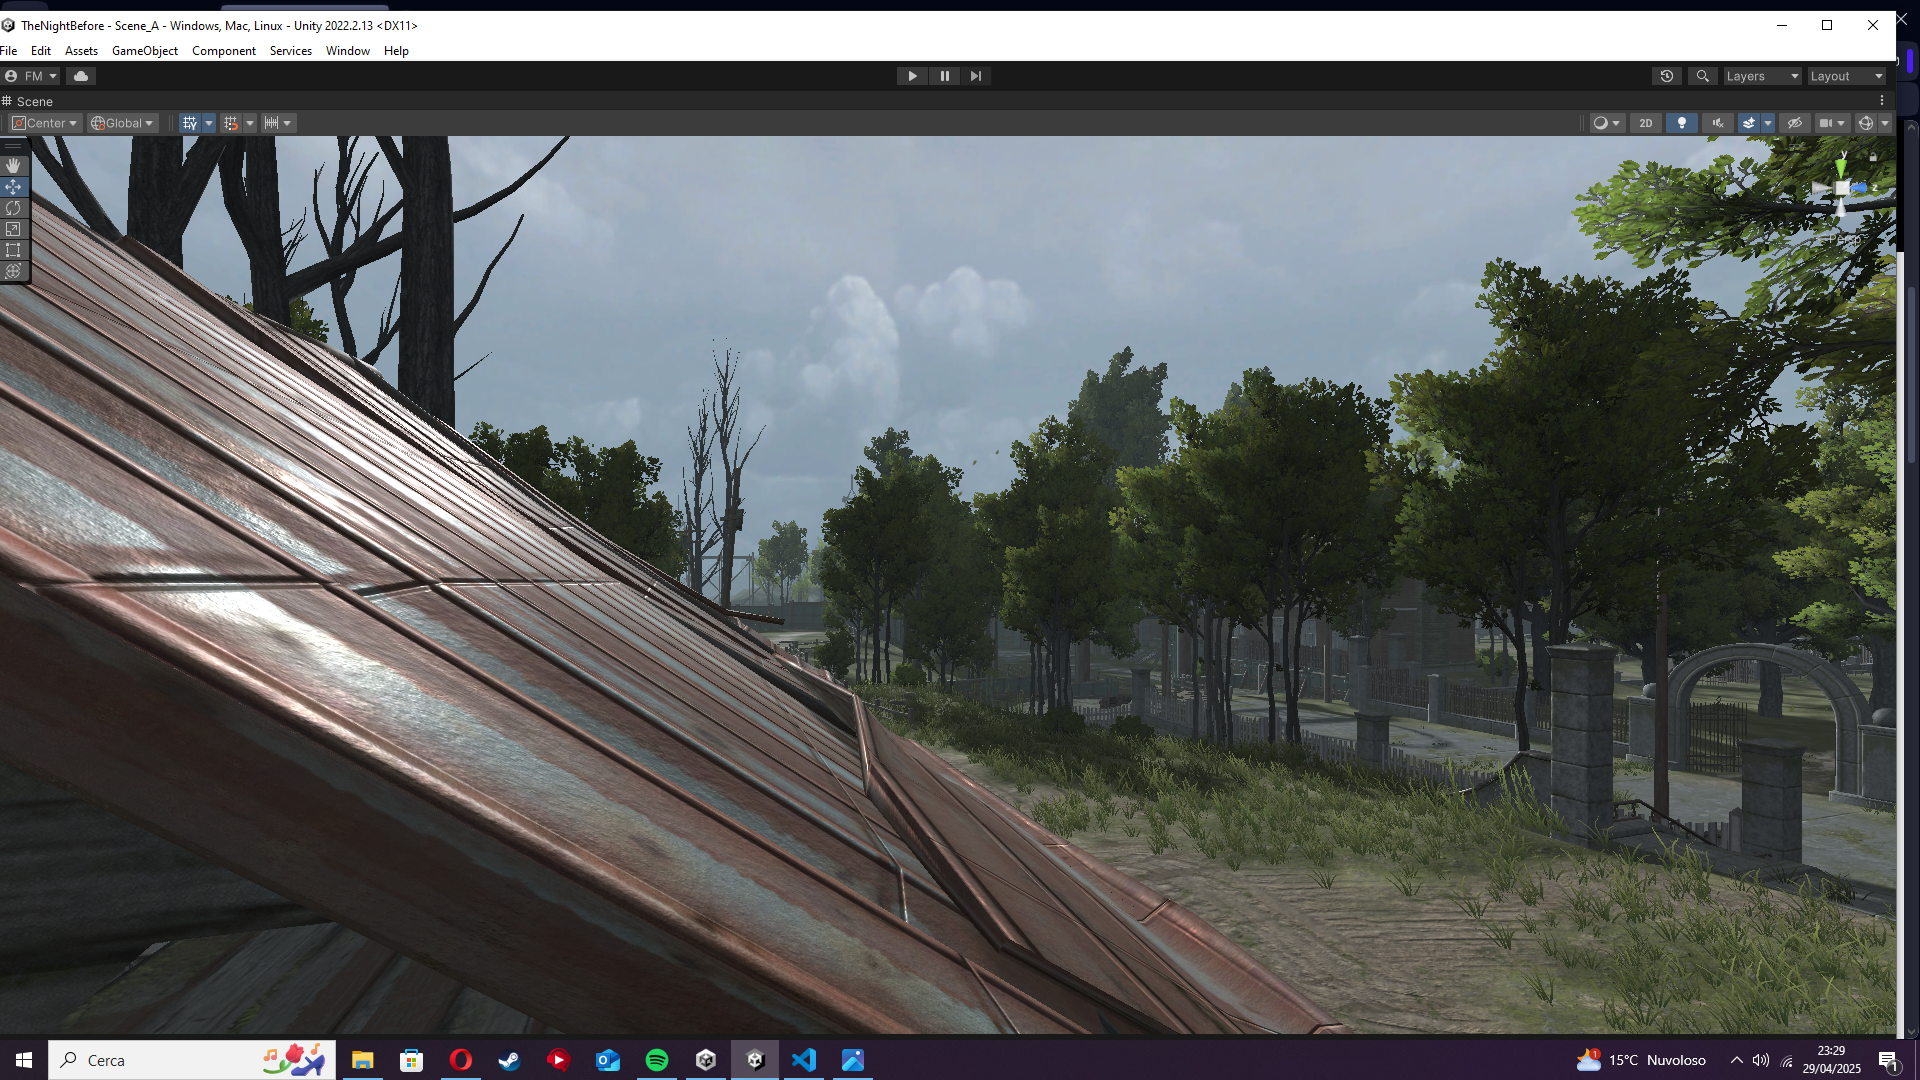Screen dimensions: 1920x1080
Task: Expand the gizmos options arrow
Action: [x=1885, y=123]
